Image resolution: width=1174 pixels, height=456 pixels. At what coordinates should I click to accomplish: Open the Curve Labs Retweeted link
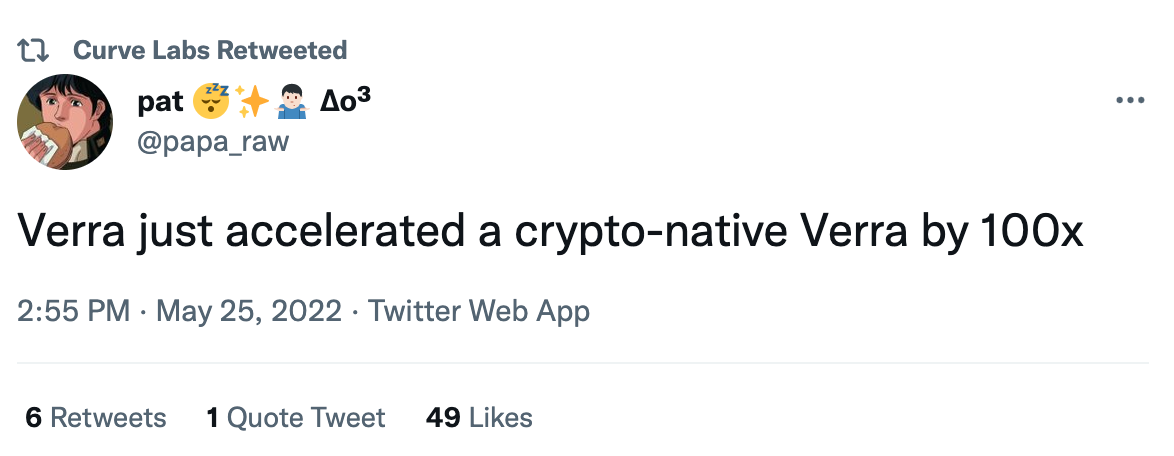click(210, 50)
